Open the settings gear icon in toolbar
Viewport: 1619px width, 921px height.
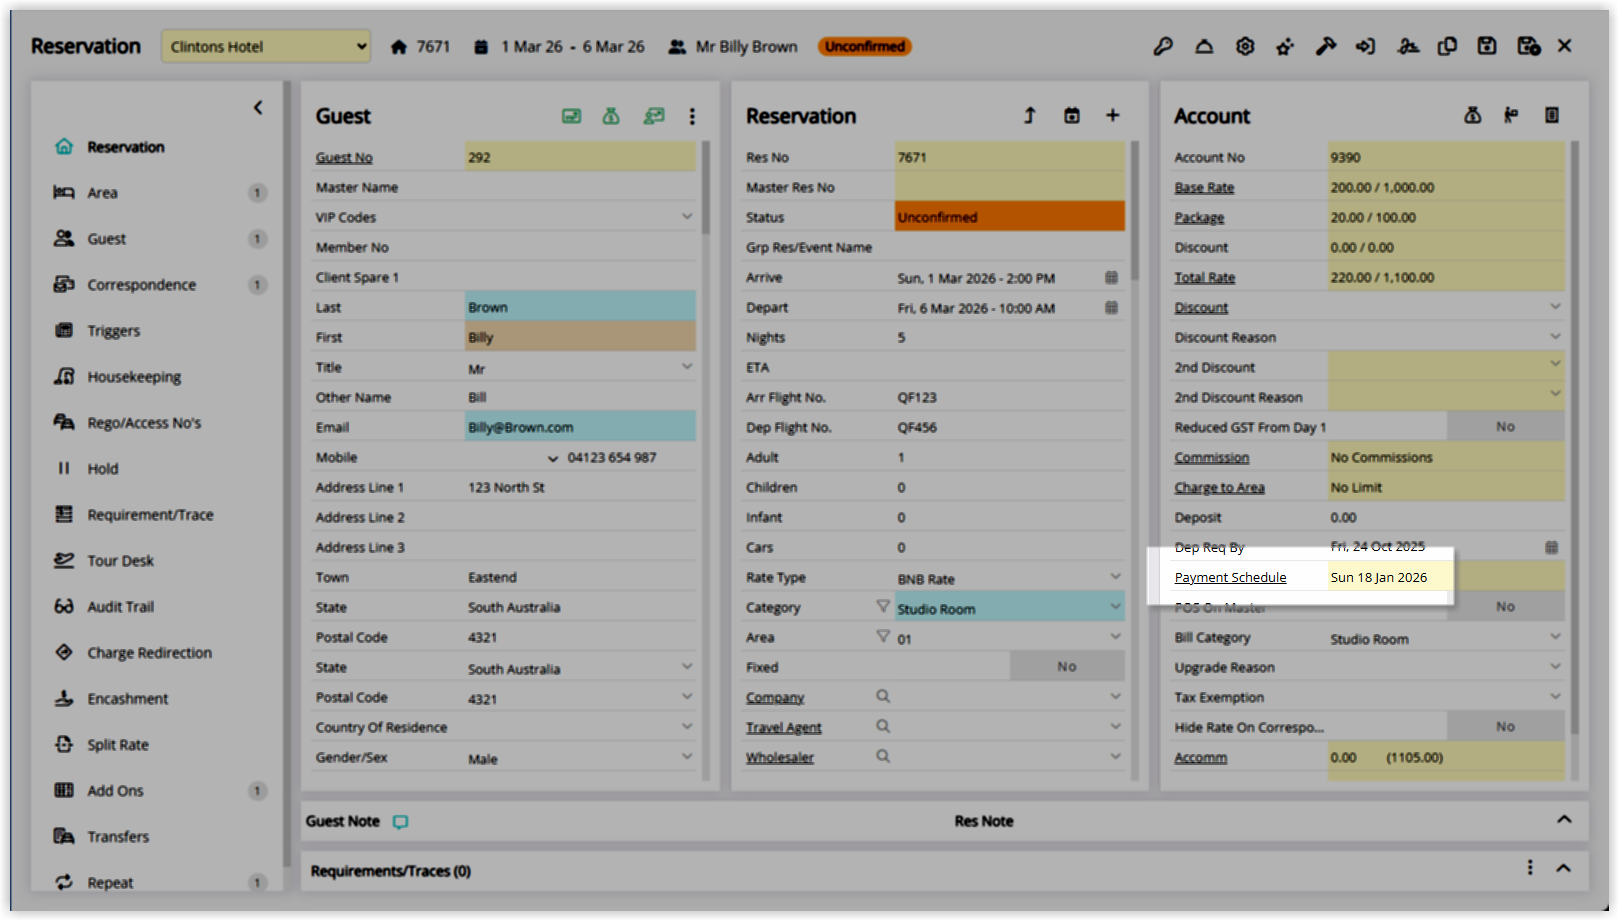tap(1245, 46)
